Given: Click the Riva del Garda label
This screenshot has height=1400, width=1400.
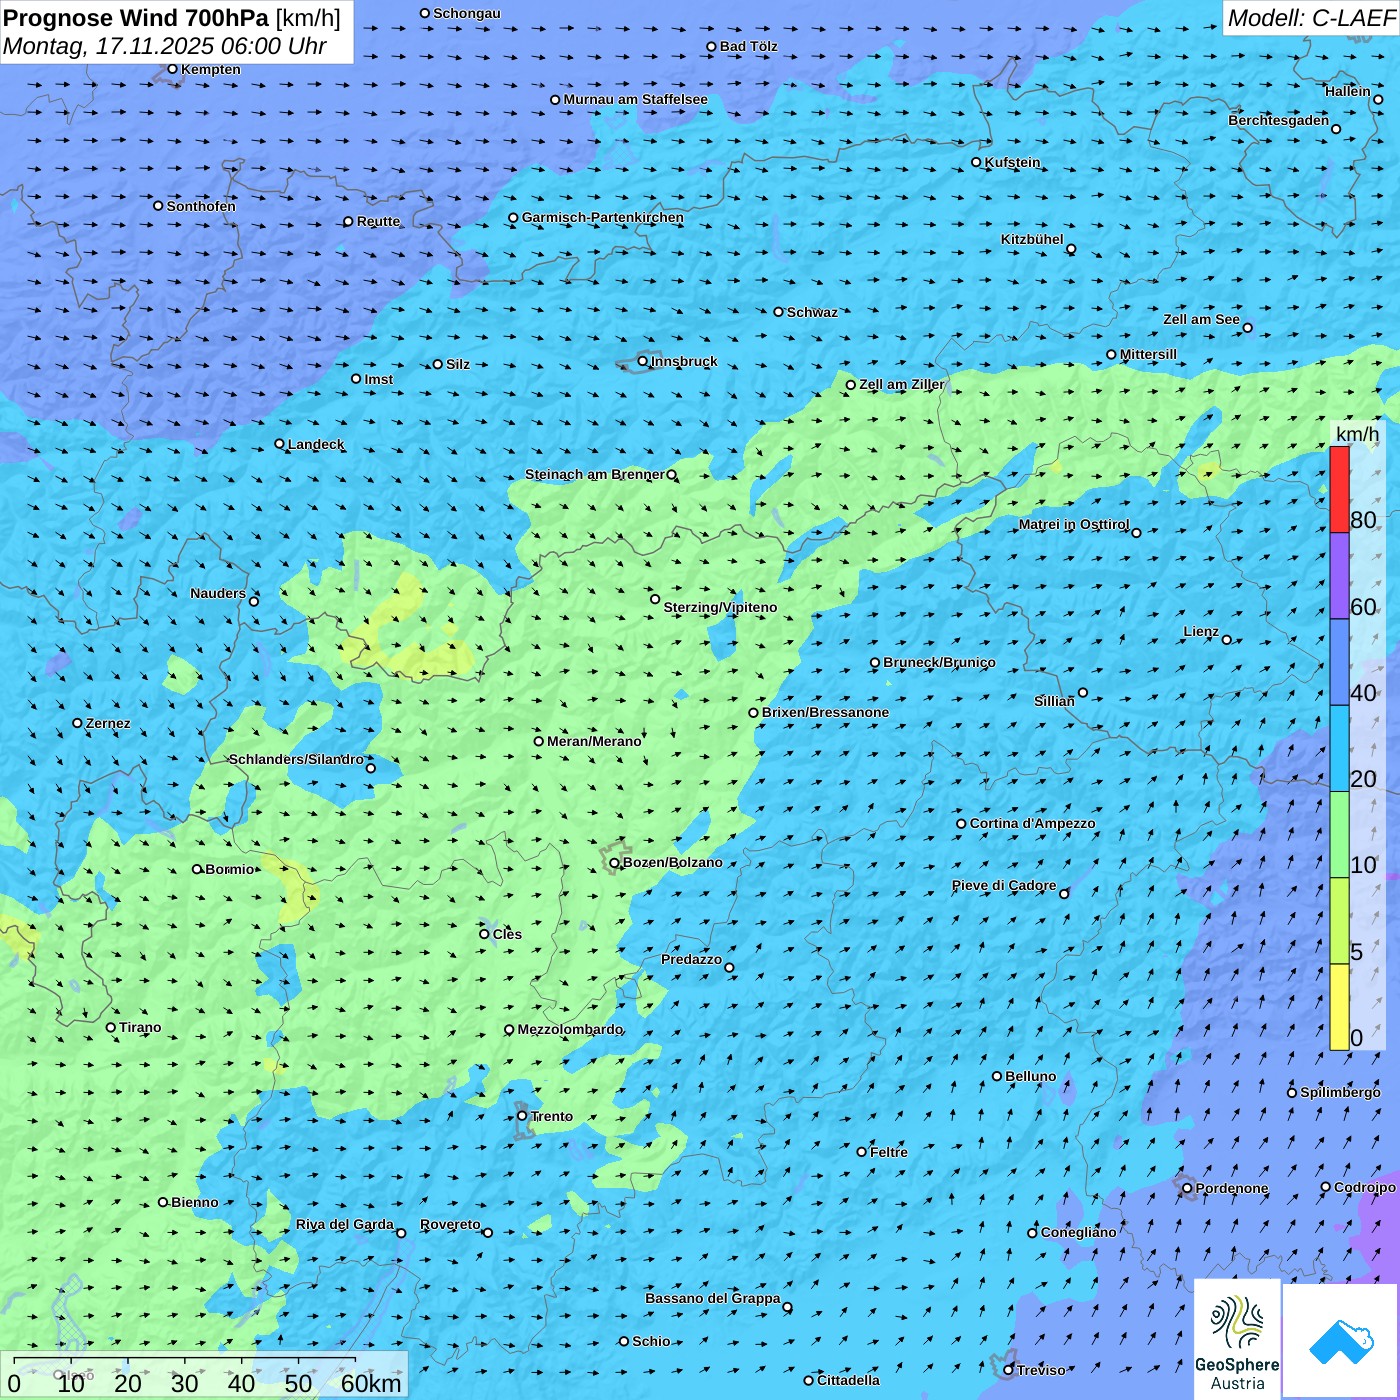Looking at the screenshot, I should pyautogui.click(x=345, y=1224).
